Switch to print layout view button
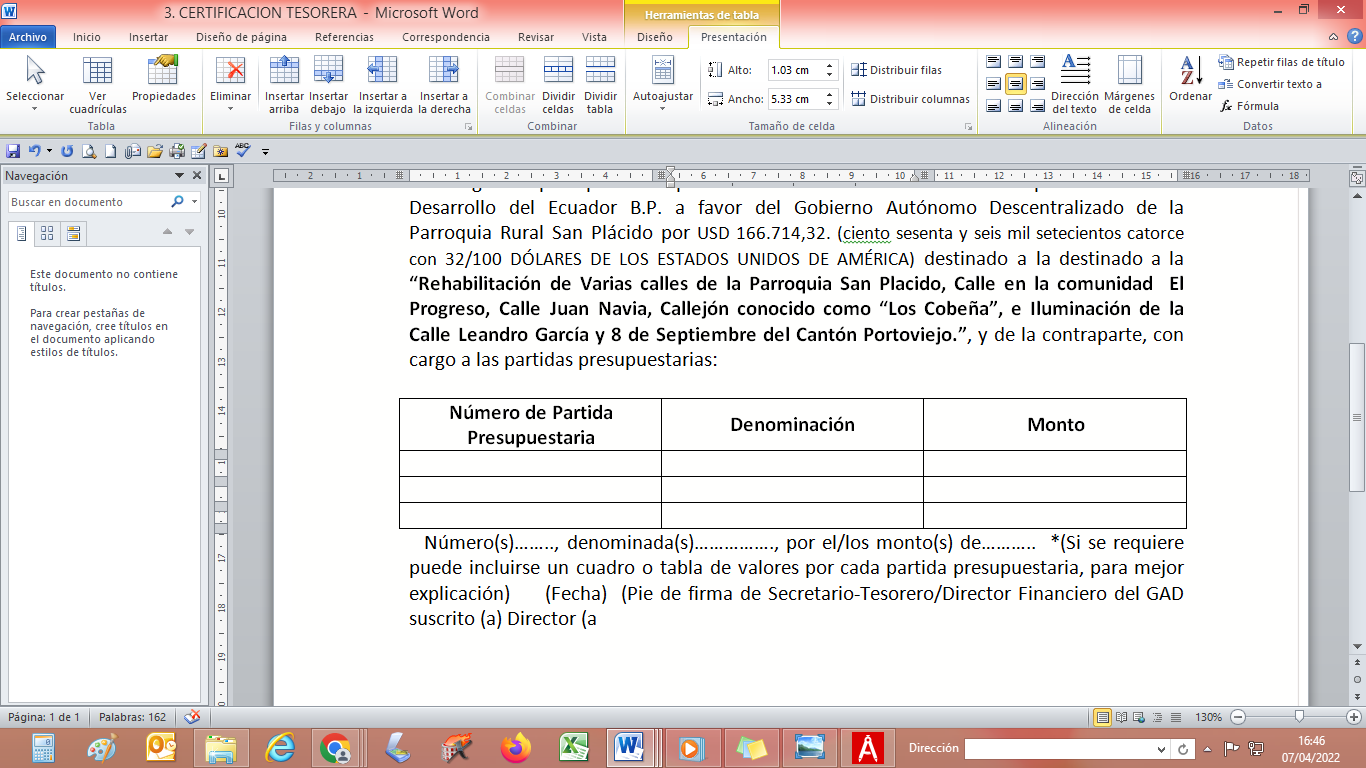1366x768 pixels. click(1103, 717)
